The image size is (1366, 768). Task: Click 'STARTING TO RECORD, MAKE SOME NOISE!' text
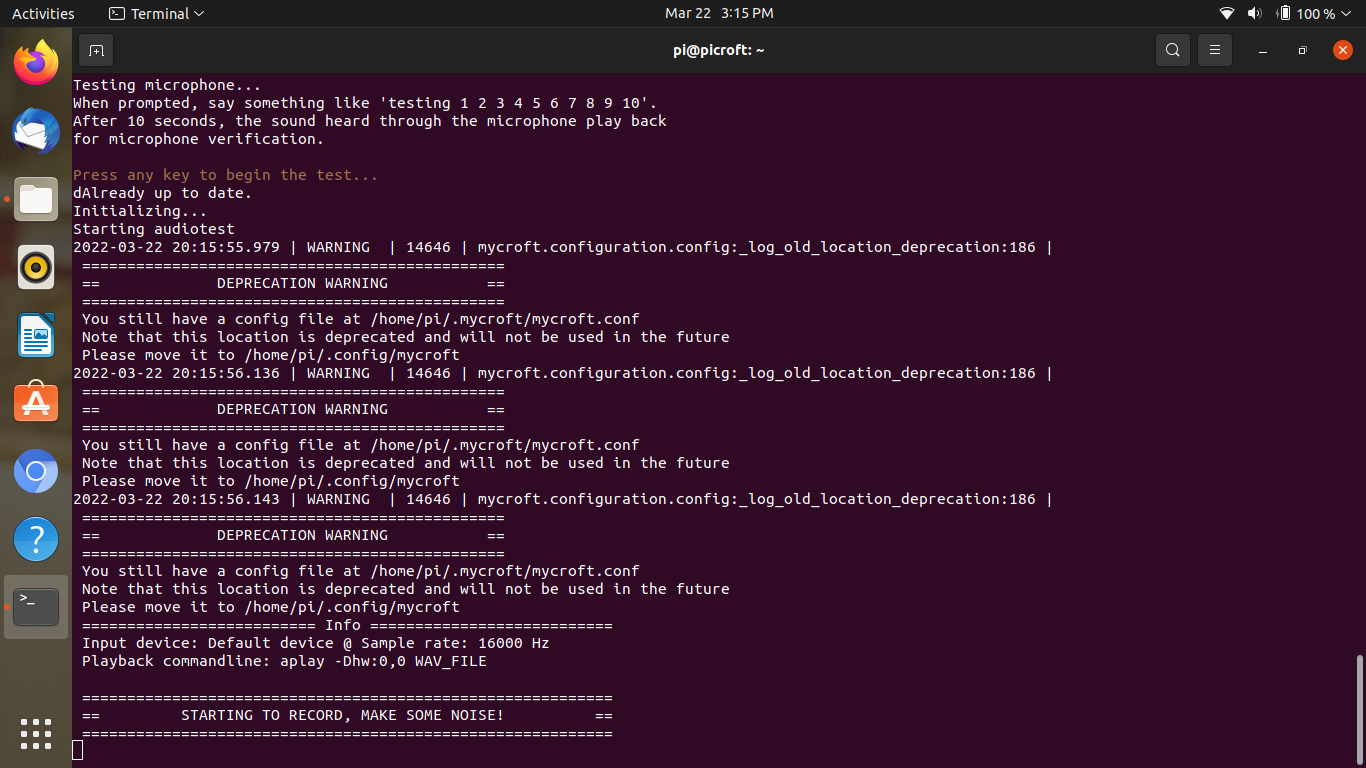[x=343, y=715]
